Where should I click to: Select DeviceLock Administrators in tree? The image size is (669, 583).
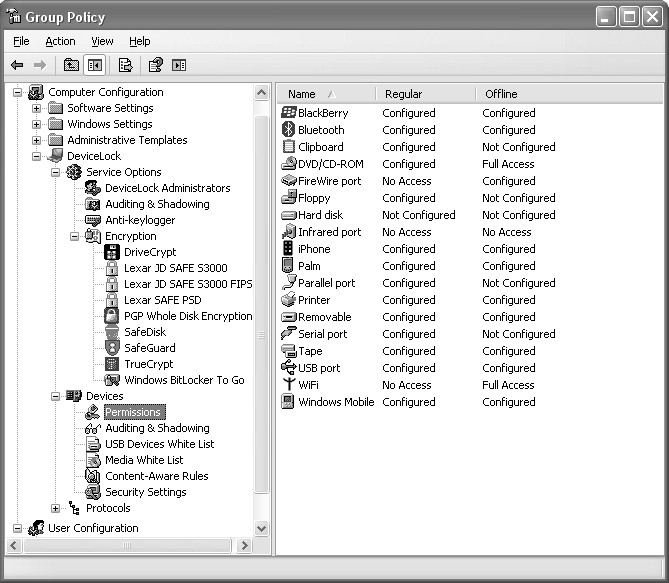168,188
